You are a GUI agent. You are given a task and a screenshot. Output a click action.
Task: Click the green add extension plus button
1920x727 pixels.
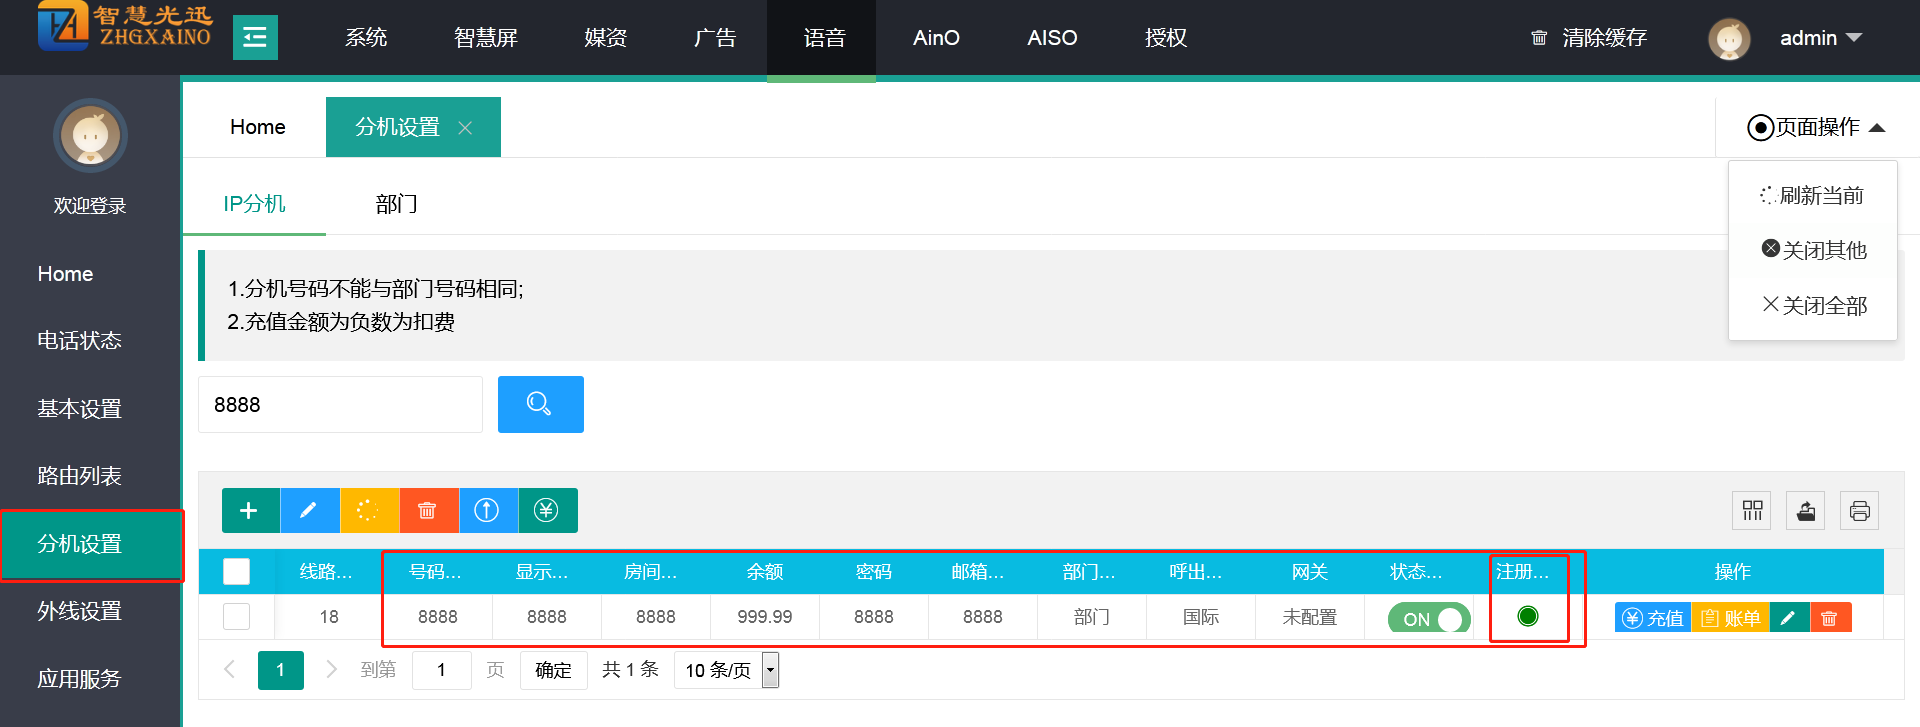(x=250, y=511)
